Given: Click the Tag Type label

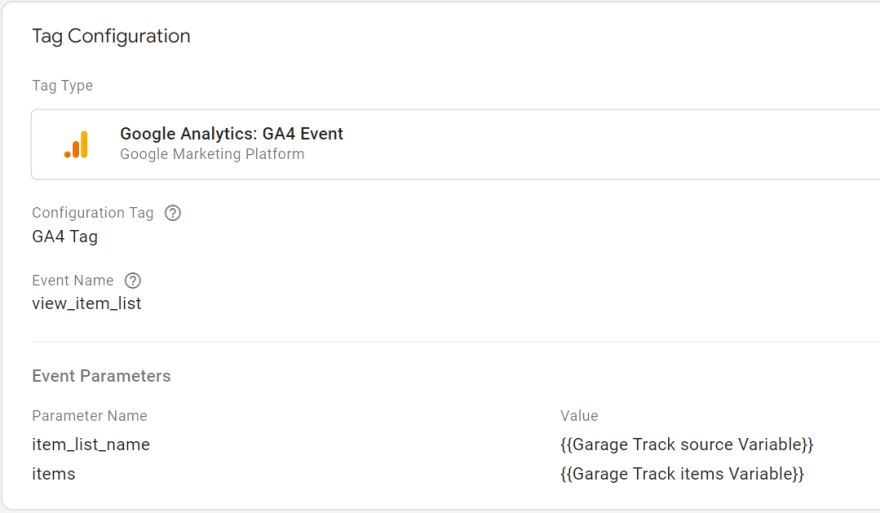Looking at the screenshot, I should pyautogui.click(x=62, y=86).
